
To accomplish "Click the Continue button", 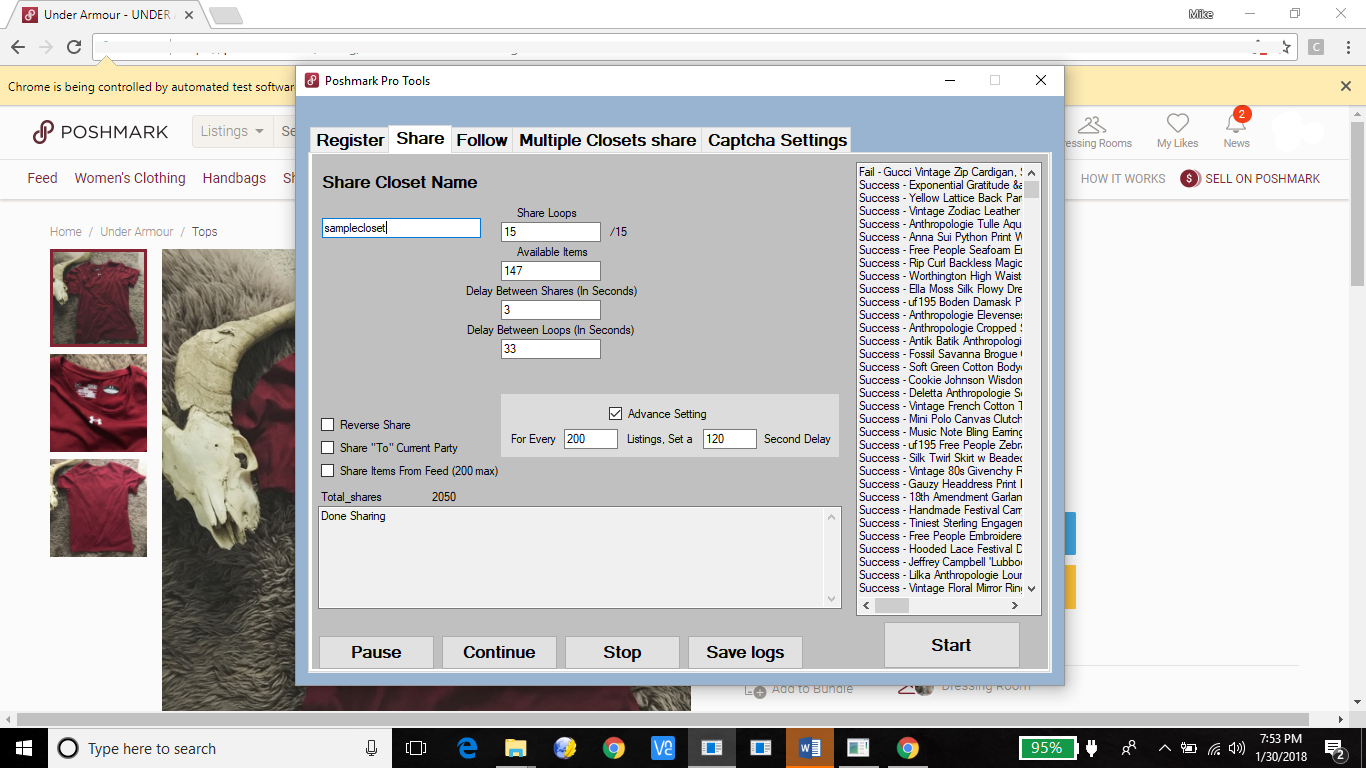I will coord(499,652).
